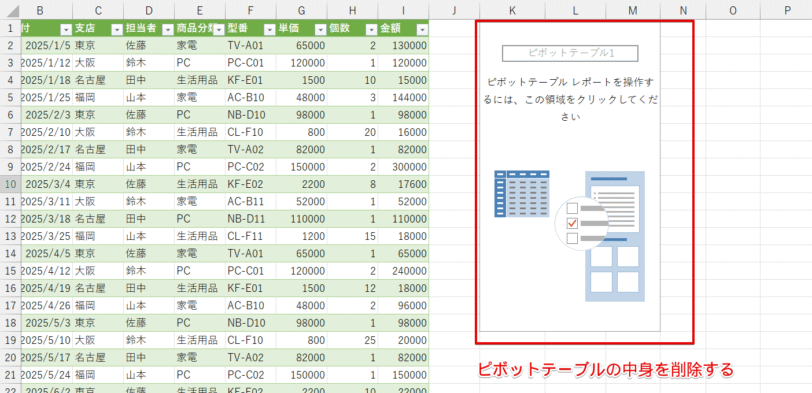Open the 単価 column filter dropdown

click(320, 30)
